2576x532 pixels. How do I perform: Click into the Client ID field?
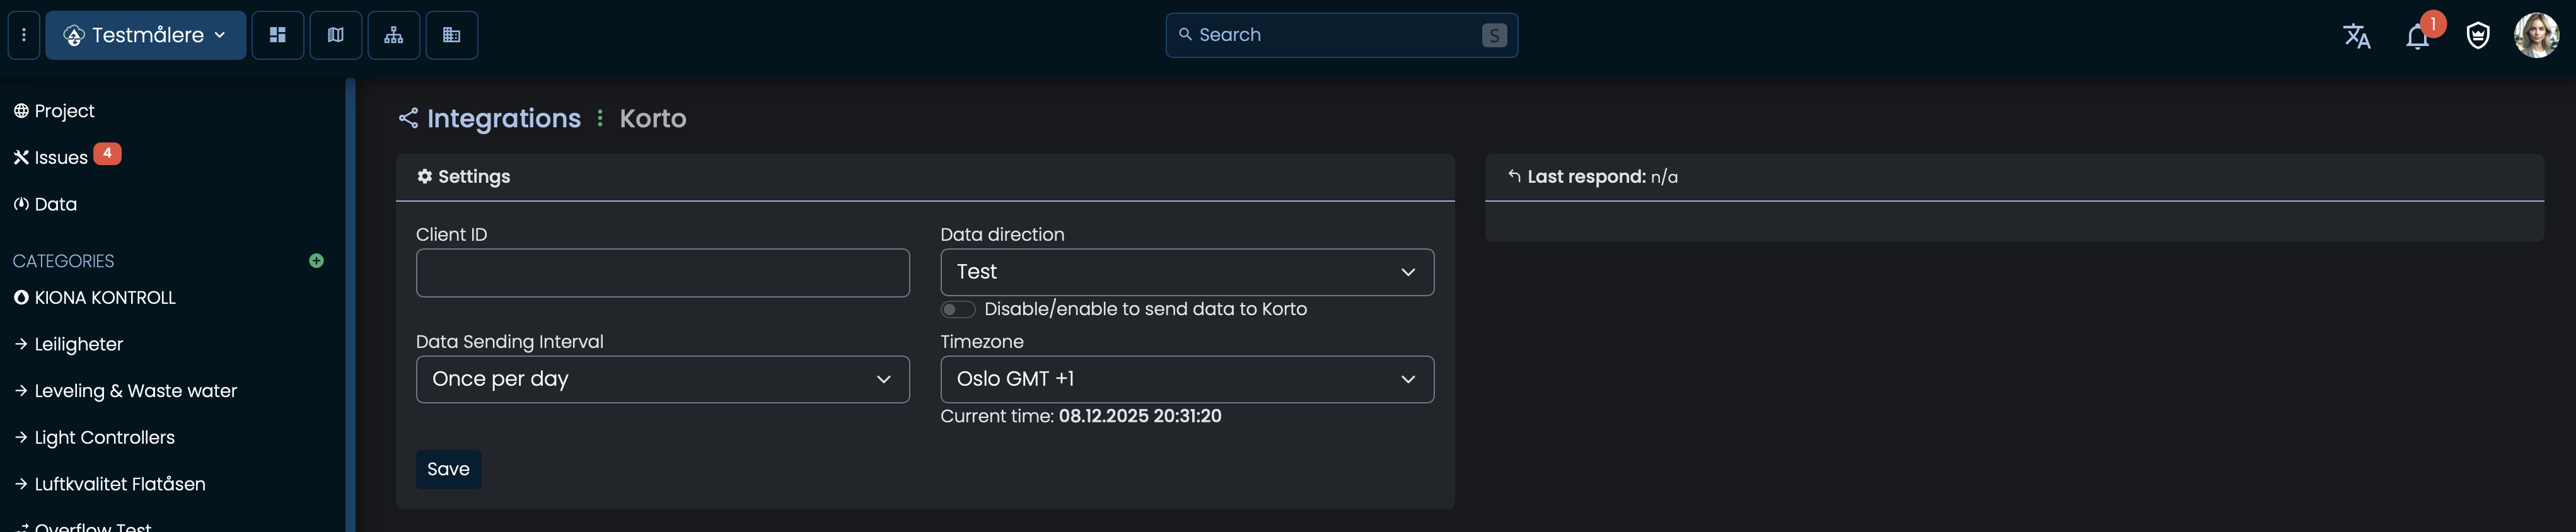(663, 273)
